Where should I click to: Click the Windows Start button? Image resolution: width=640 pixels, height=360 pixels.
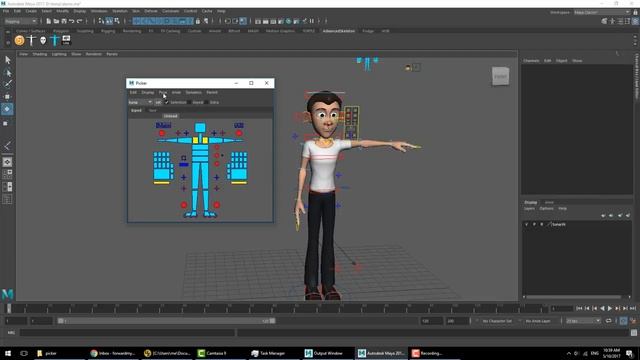[8, 353]
